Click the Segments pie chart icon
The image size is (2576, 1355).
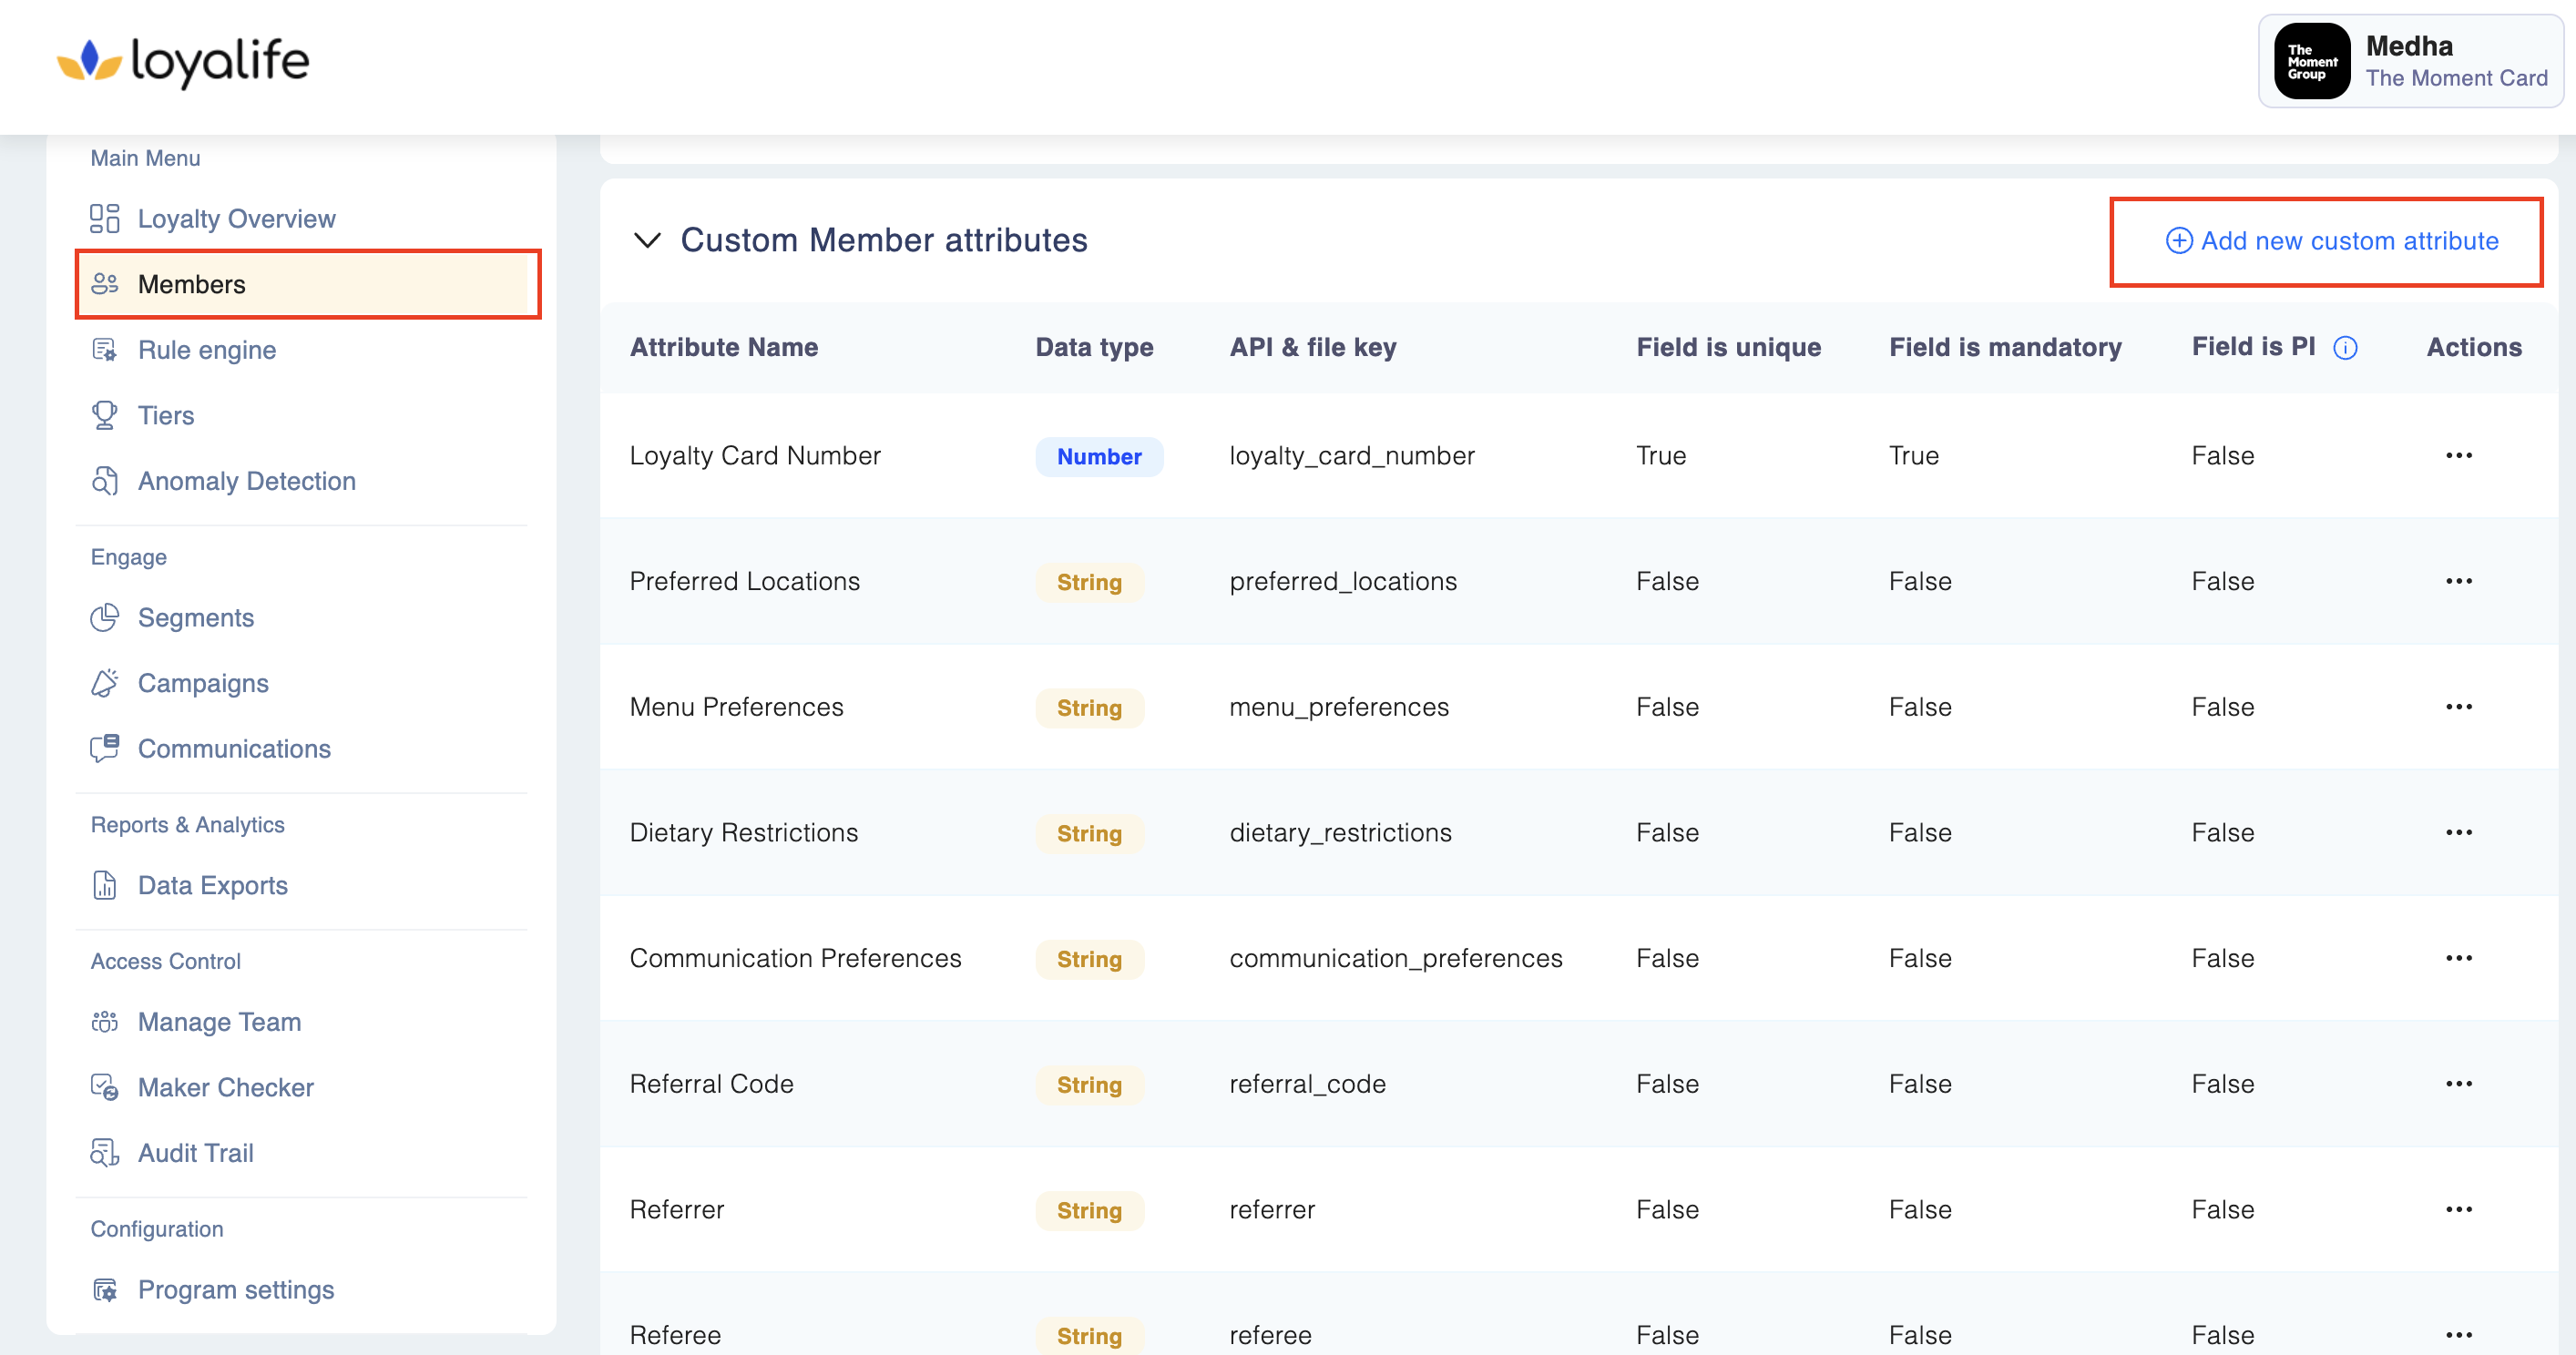104,617
